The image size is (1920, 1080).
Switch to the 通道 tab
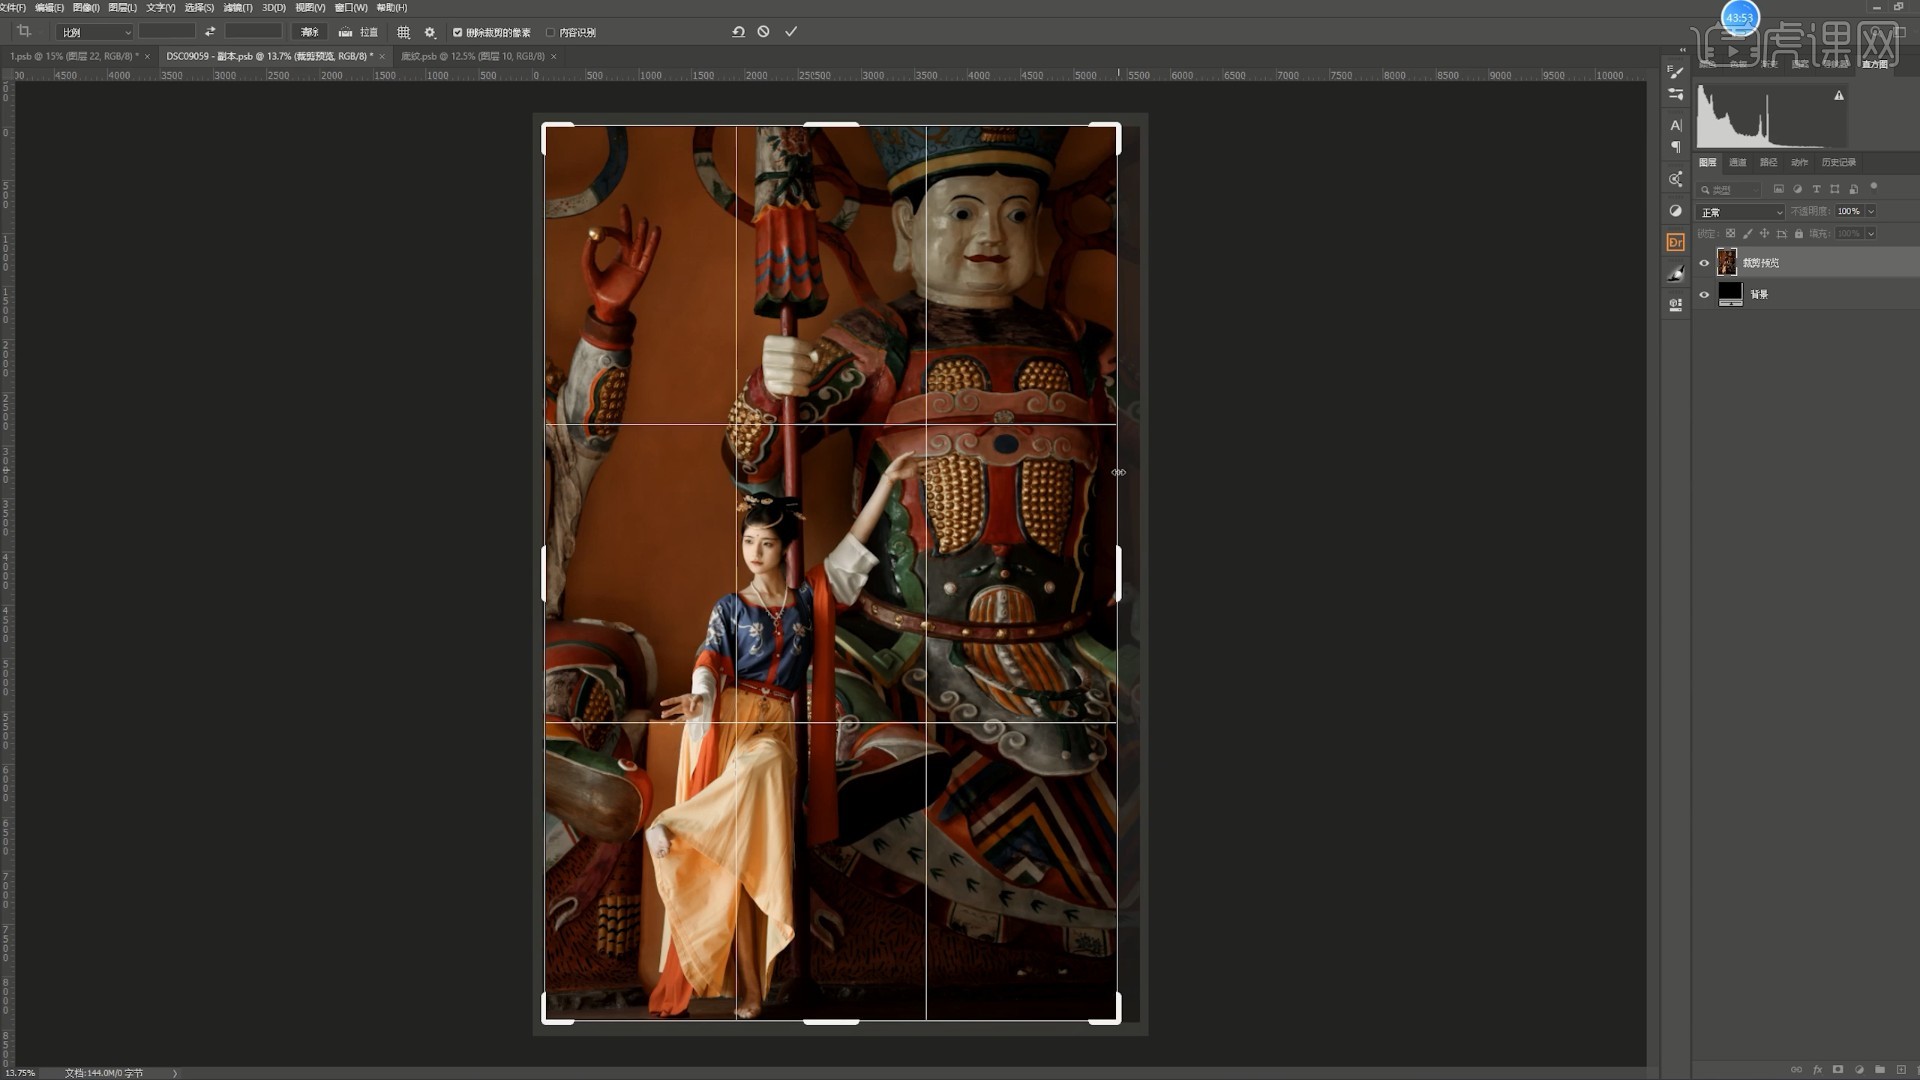click(1738, 162)
